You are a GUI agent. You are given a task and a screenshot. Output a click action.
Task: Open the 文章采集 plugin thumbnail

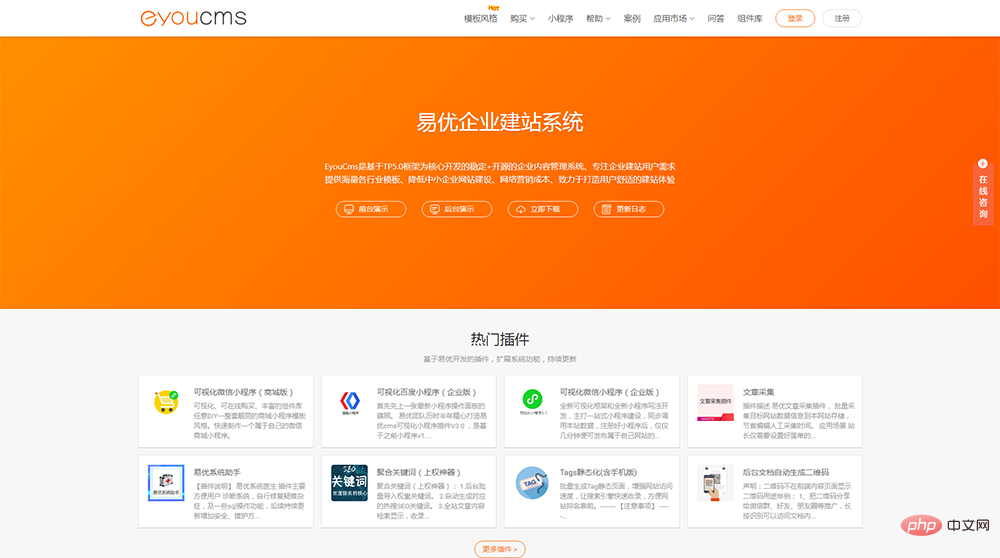pos(715,402)
